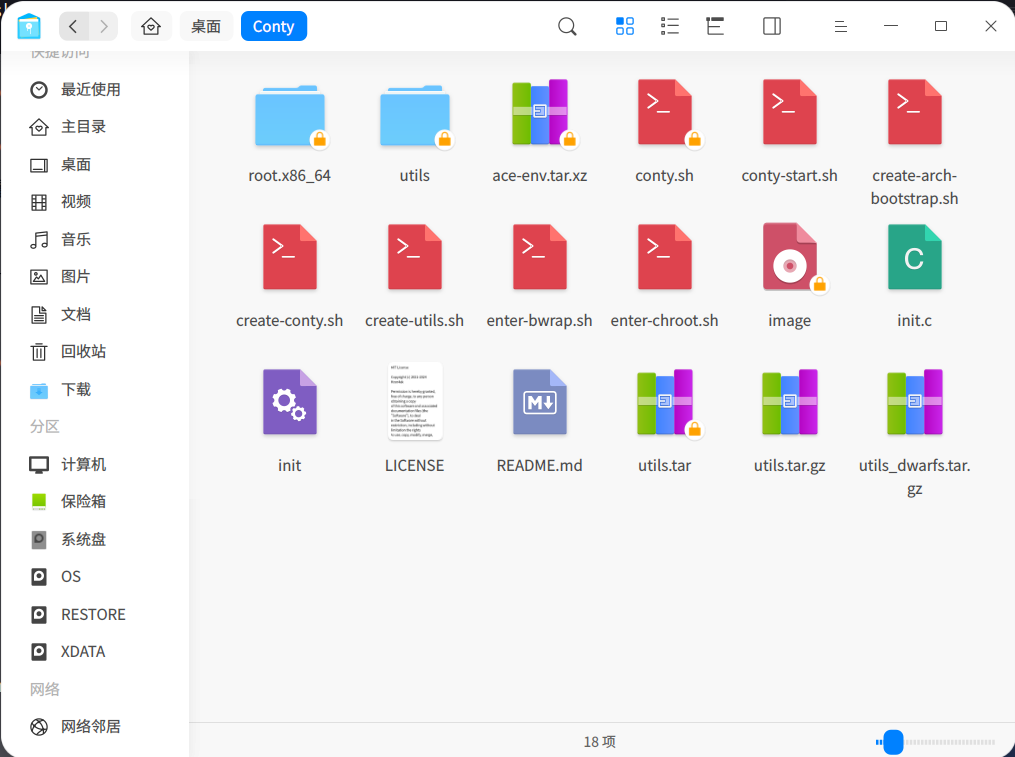Go forward to next folder
Image resolution: width=1015 pixels, height=757 pixels.
click(x=104, y=27)
